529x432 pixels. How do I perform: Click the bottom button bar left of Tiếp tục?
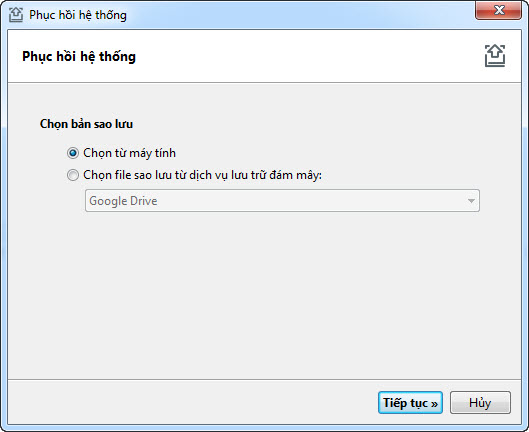[192, 402]
